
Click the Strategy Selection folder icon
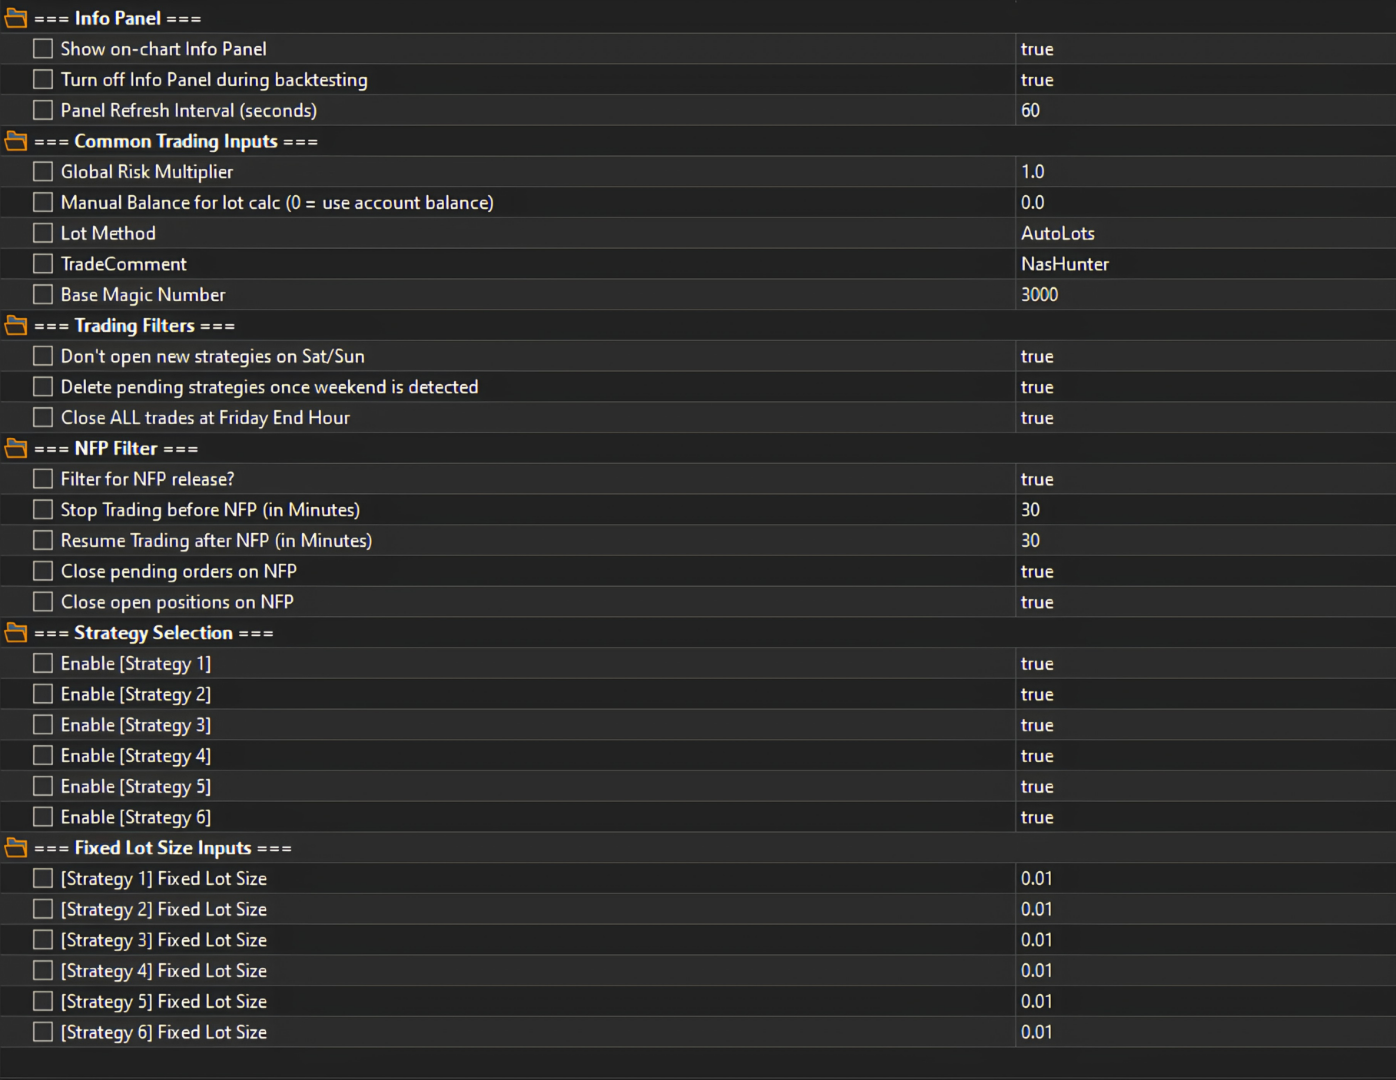16,633
